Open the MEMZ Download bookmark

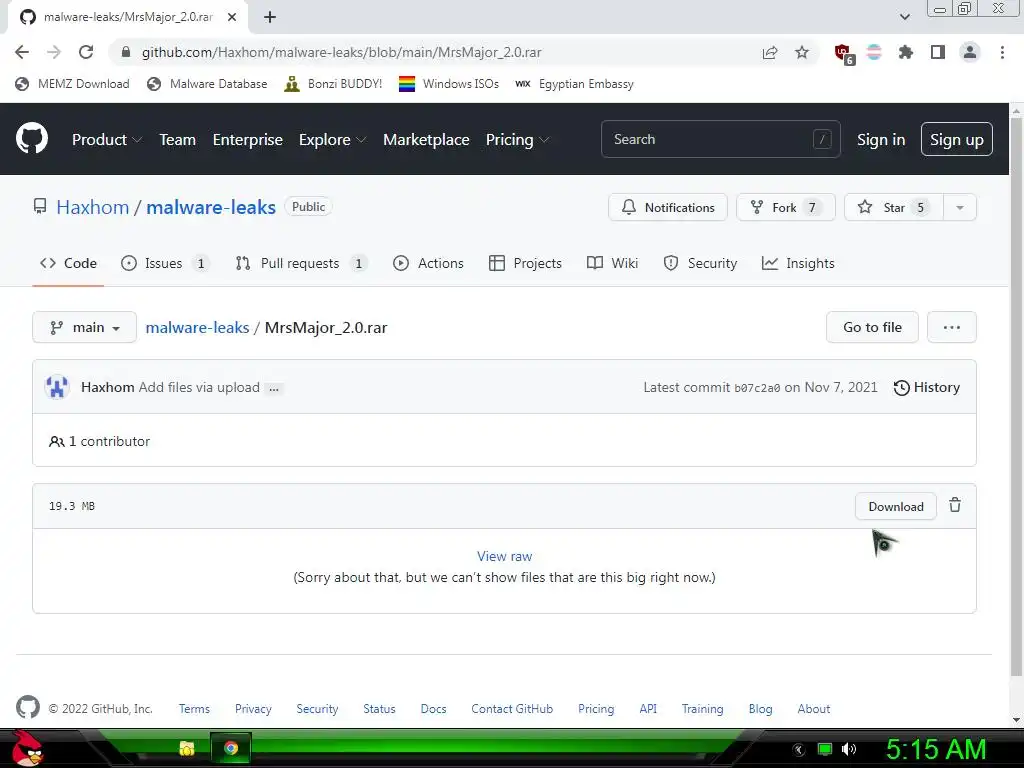click(x=72, y=84)
